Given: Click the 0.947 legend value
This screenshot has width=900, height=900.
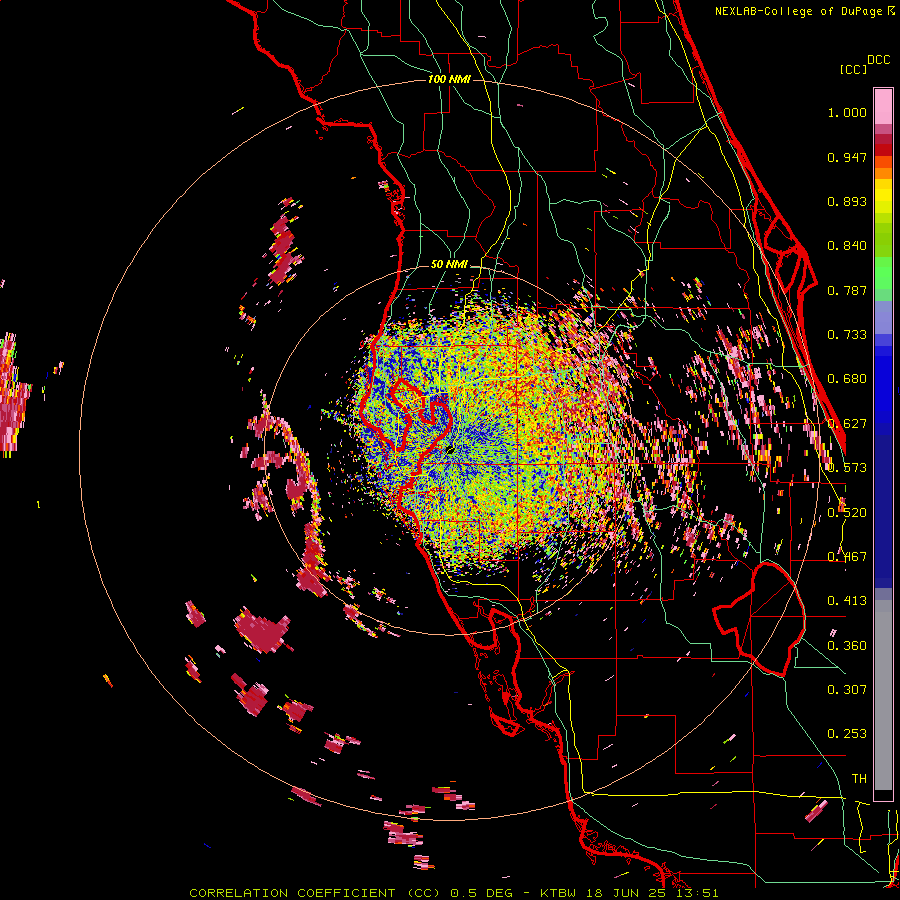Looking at the screenshot, I should (847, 157).
